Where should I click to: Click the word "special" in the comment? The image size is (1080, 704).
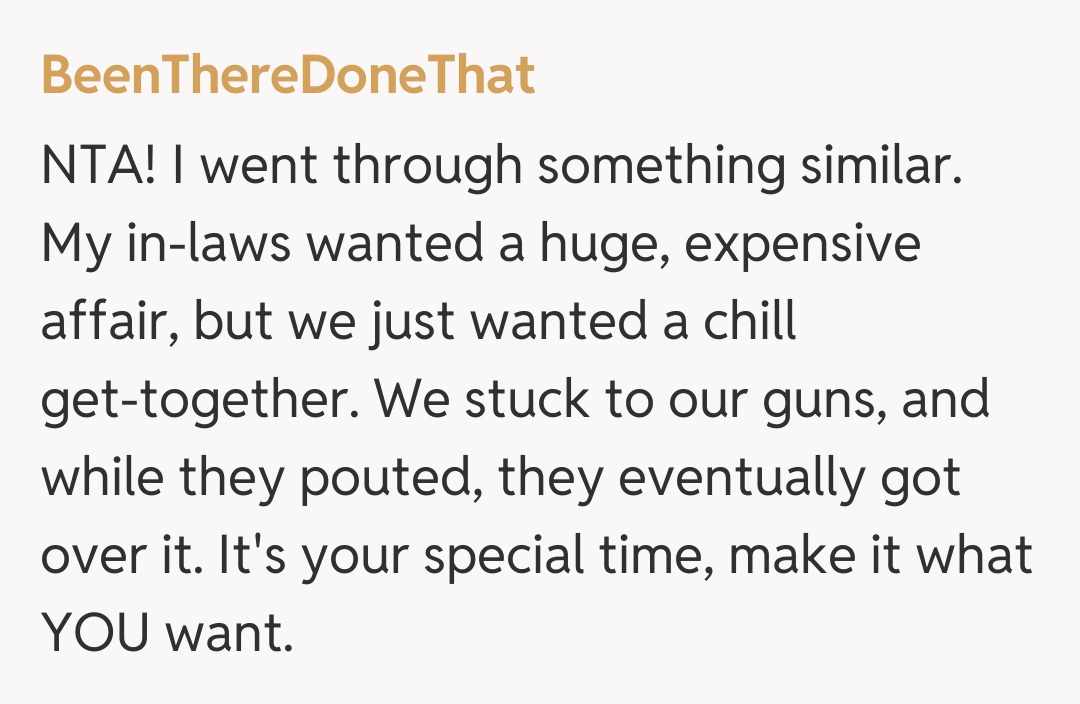click(508, 558)
